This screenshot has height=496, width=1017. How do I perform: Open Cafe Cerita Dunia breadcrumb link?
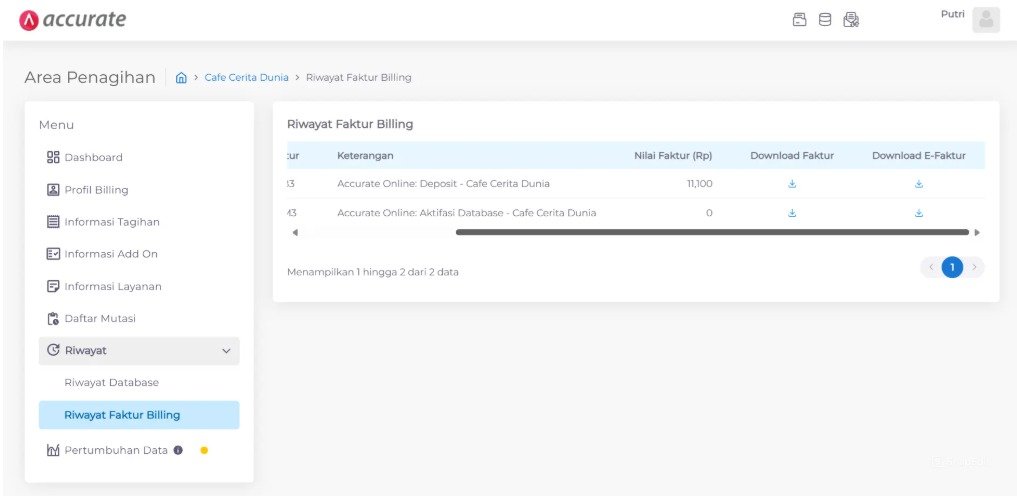[x=246, y=78]
